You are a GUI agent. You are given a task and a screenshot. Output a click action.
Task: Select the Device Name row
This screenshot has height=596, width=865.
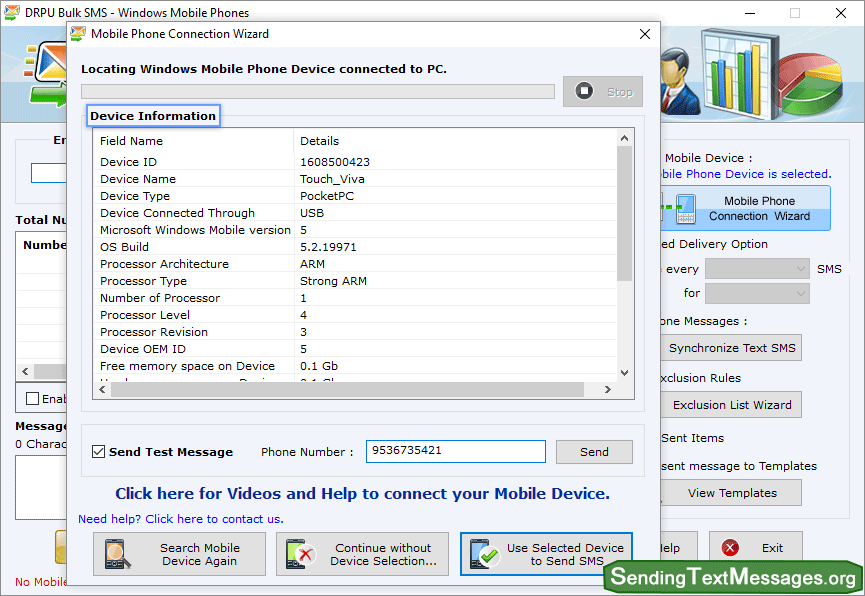355,179
